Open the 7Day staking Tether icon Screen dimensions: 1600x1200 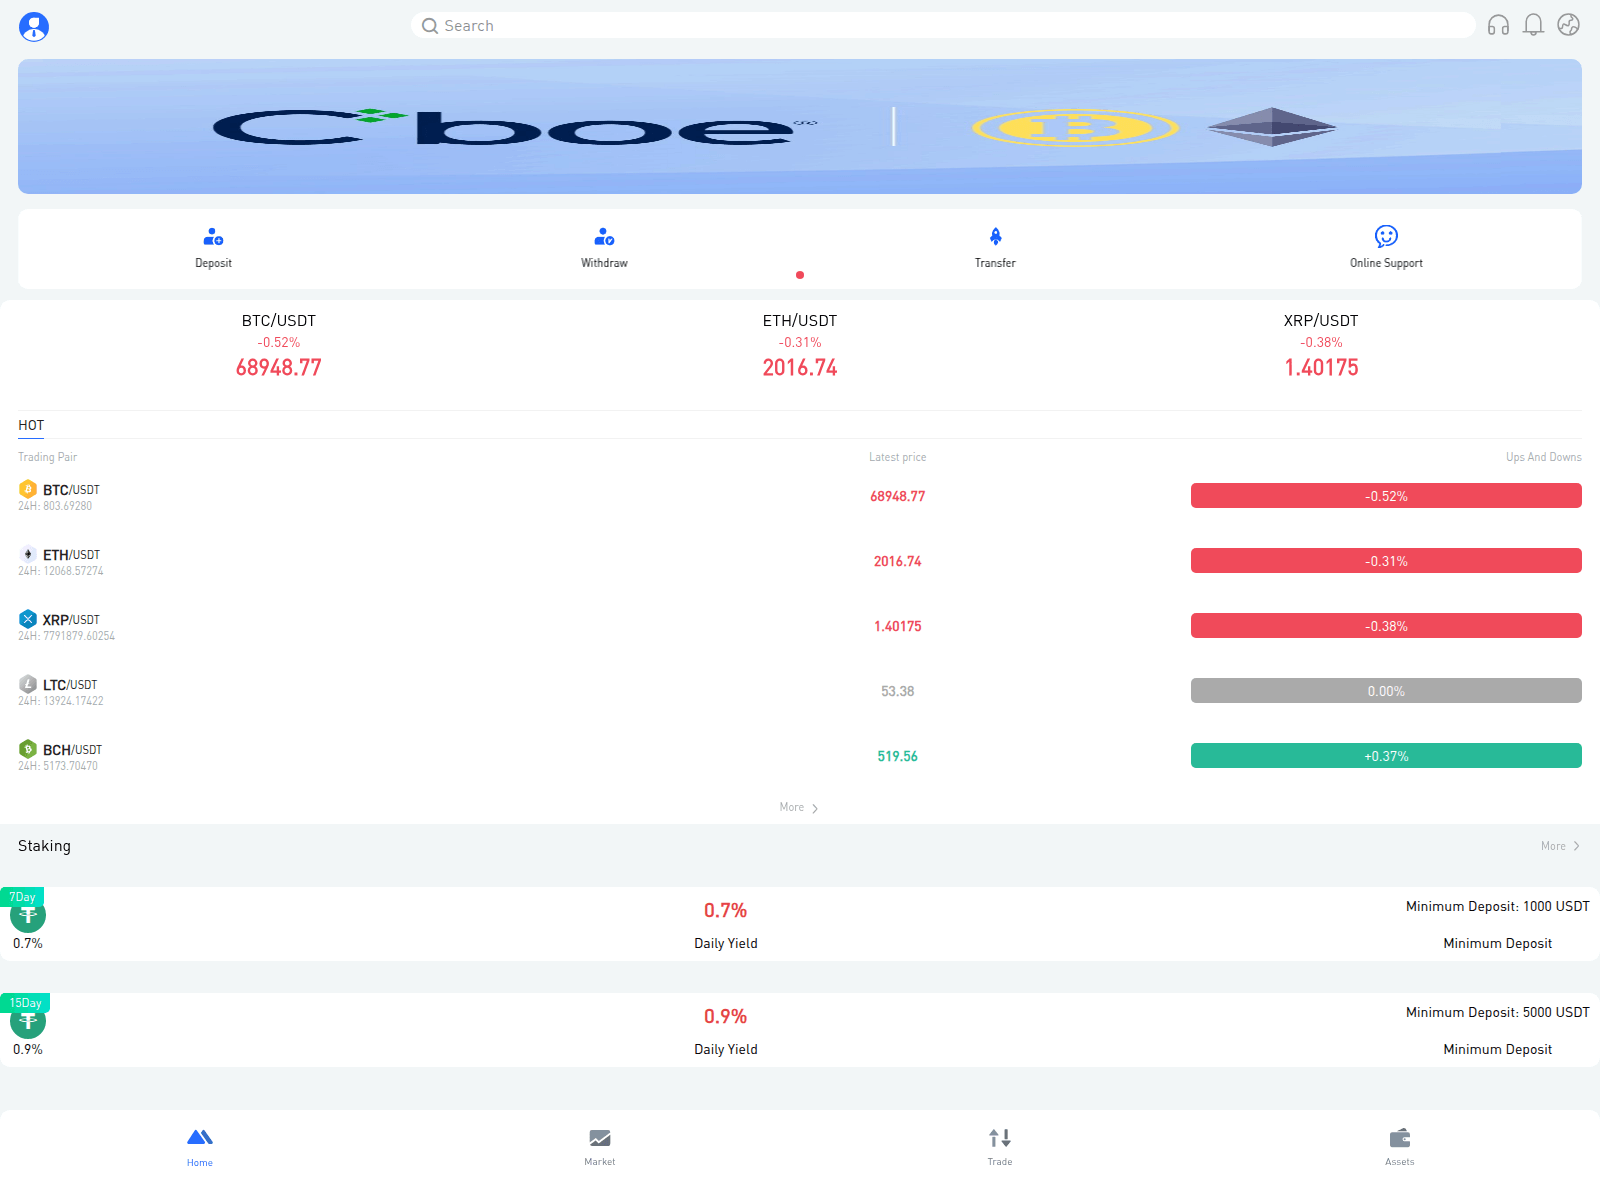tap(28, 915)
